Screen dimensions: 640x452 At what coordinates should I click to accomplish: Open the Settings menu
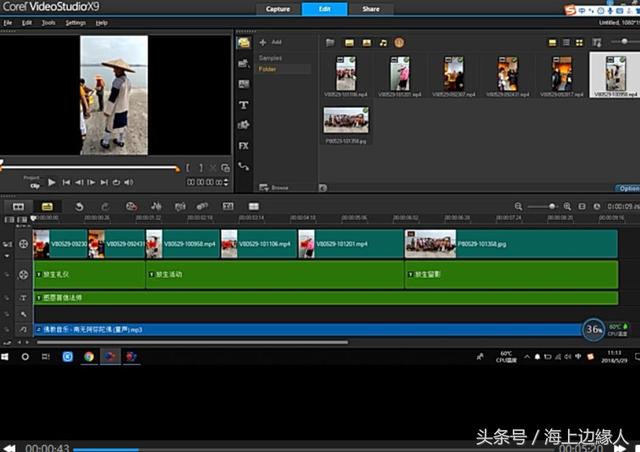coord(76,23)
